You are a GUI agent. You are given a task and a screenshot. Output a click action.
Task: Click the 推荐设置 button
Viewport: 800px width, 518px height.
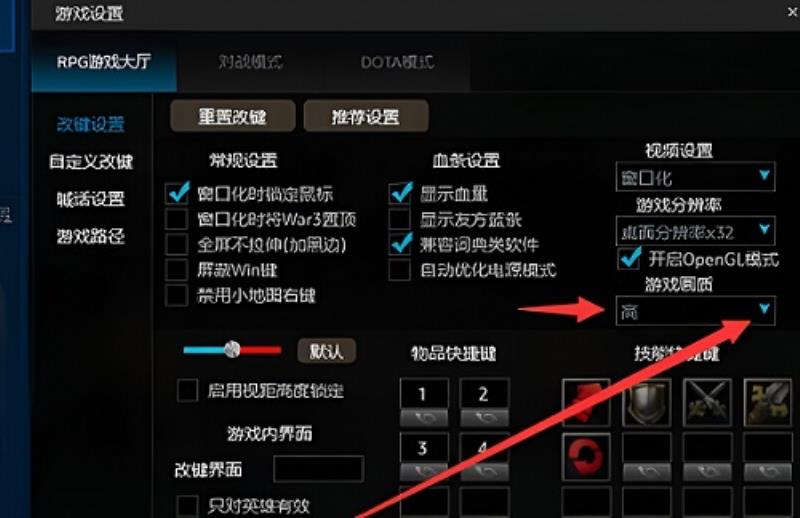click(366, 116)
